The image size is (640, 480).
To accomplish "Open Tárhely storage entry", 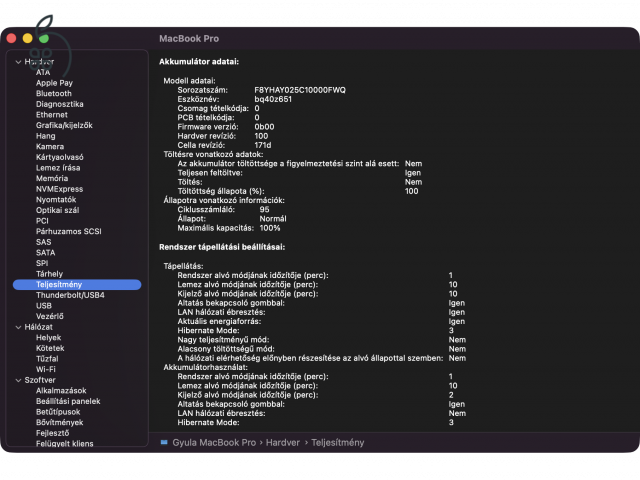I will 49,274.
